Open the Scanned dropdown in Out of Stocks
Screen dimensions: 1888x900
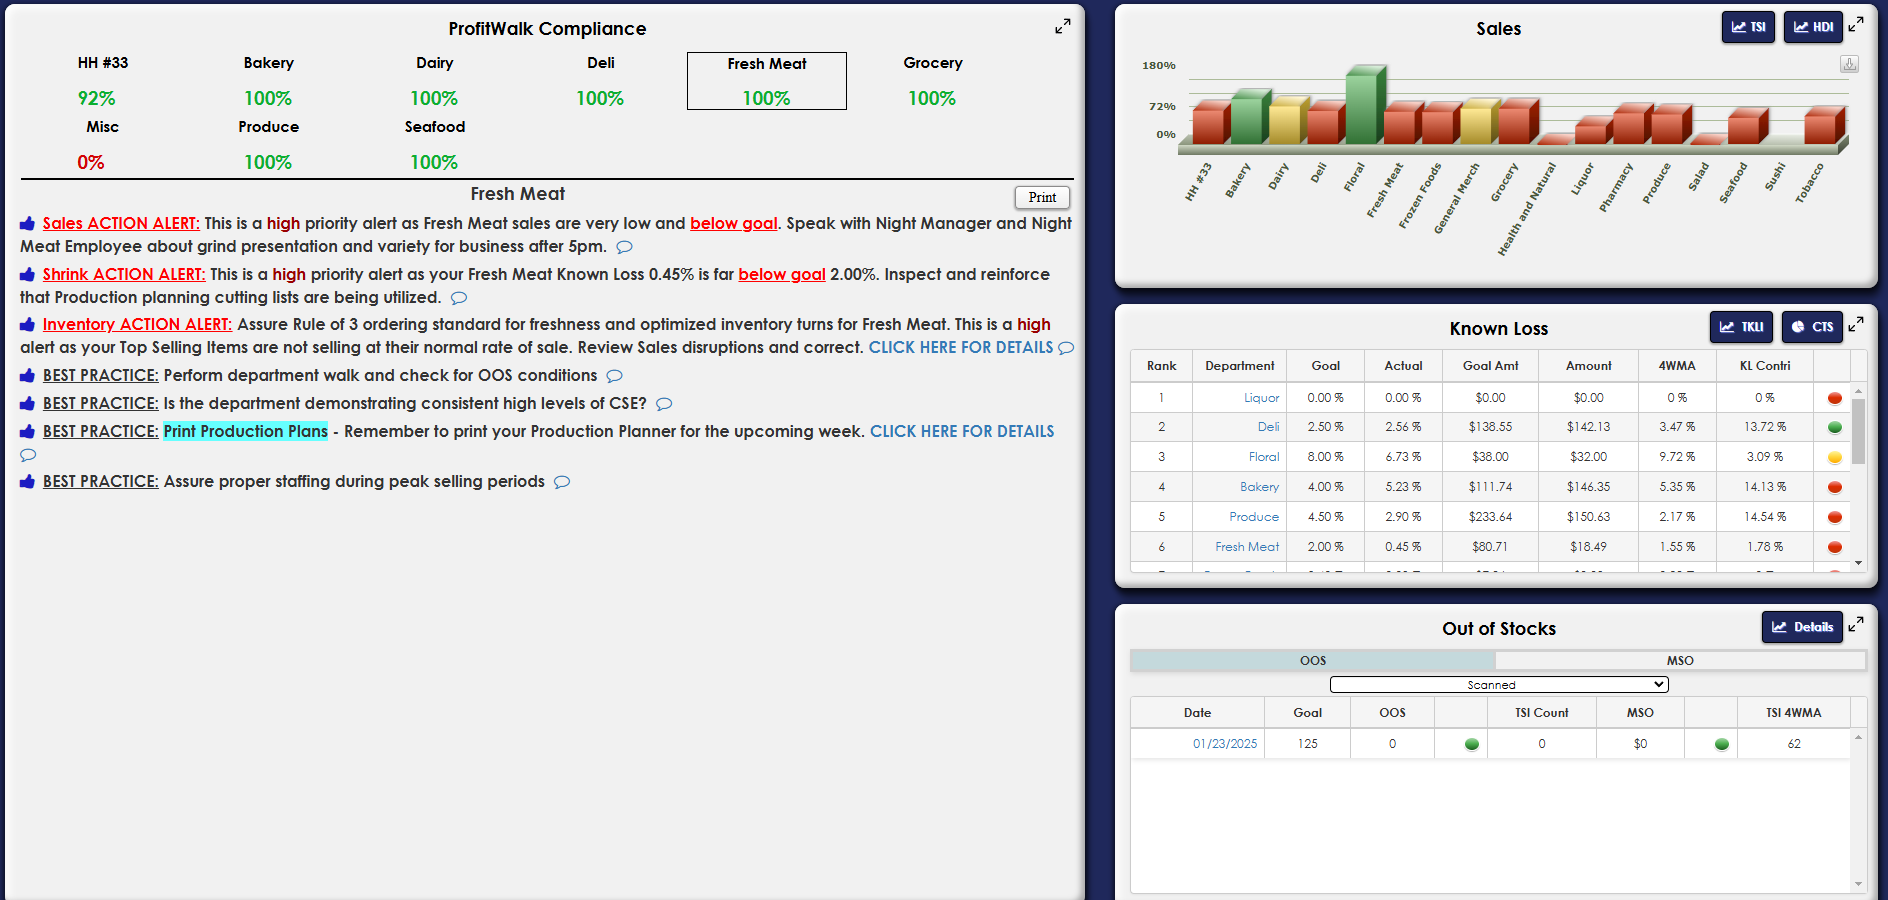[x=1498, y=685]
